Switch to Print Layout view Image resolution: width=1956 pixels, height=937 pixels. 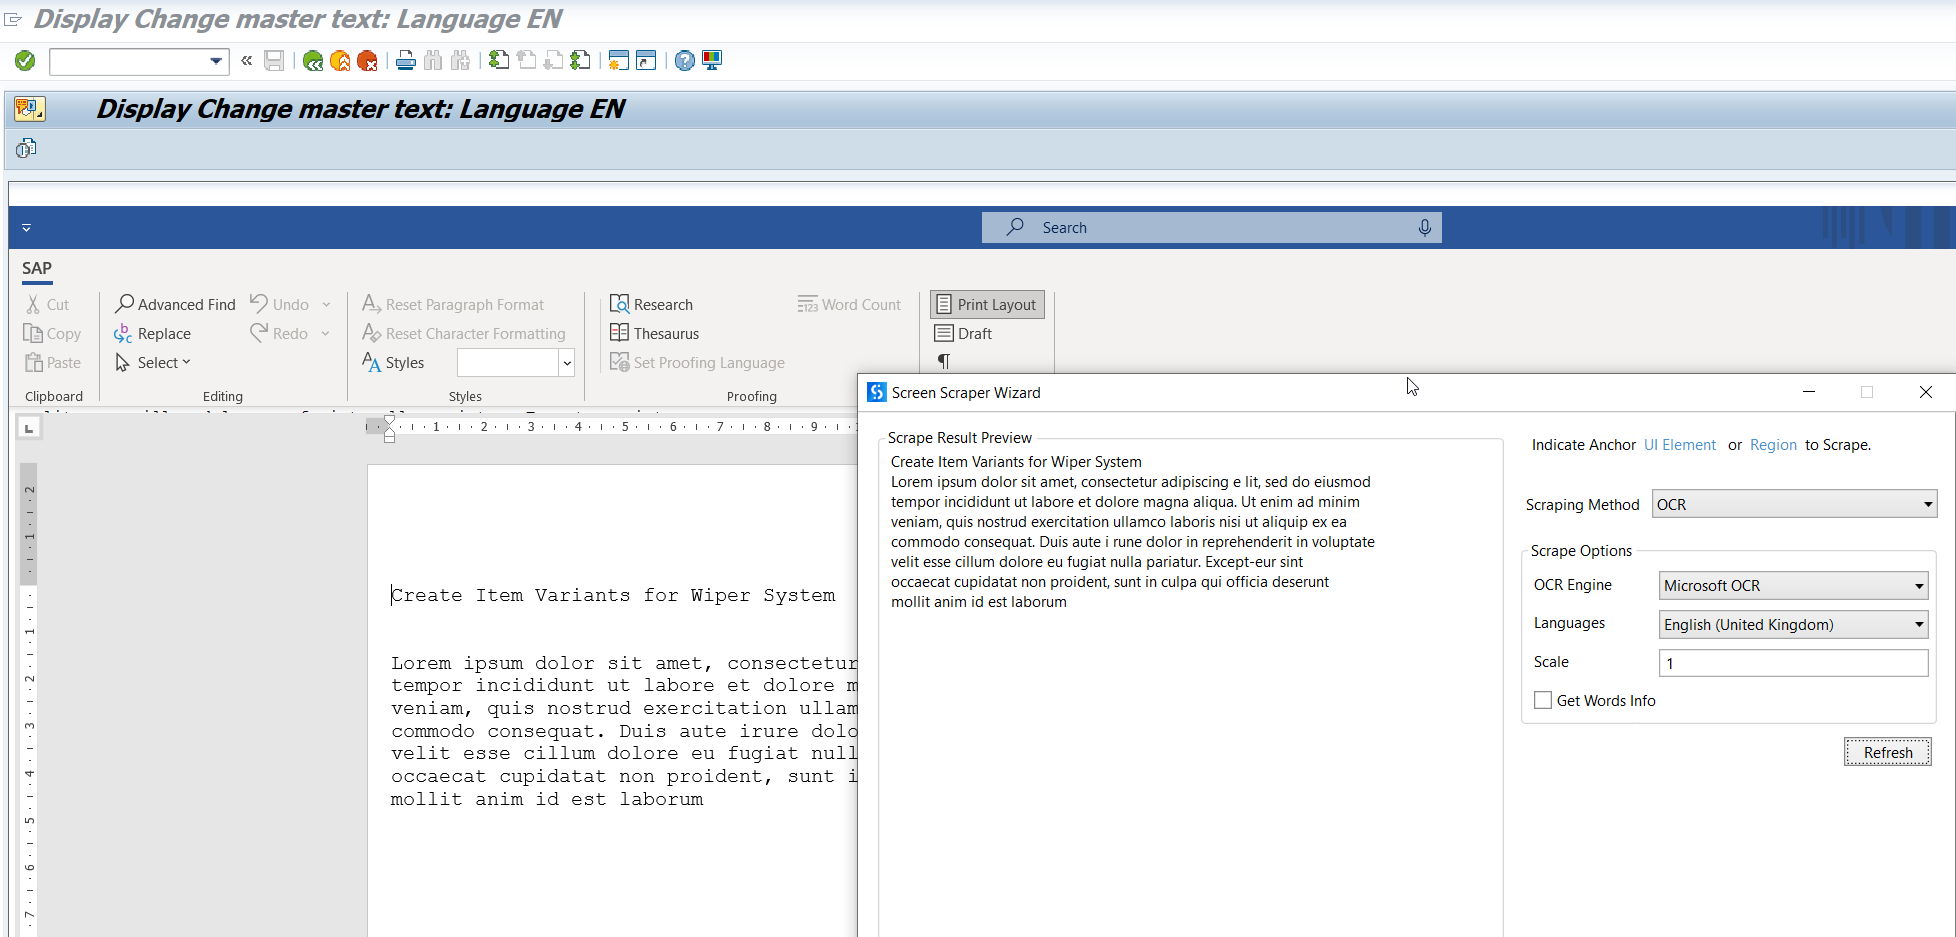click(x=987, y=304)
